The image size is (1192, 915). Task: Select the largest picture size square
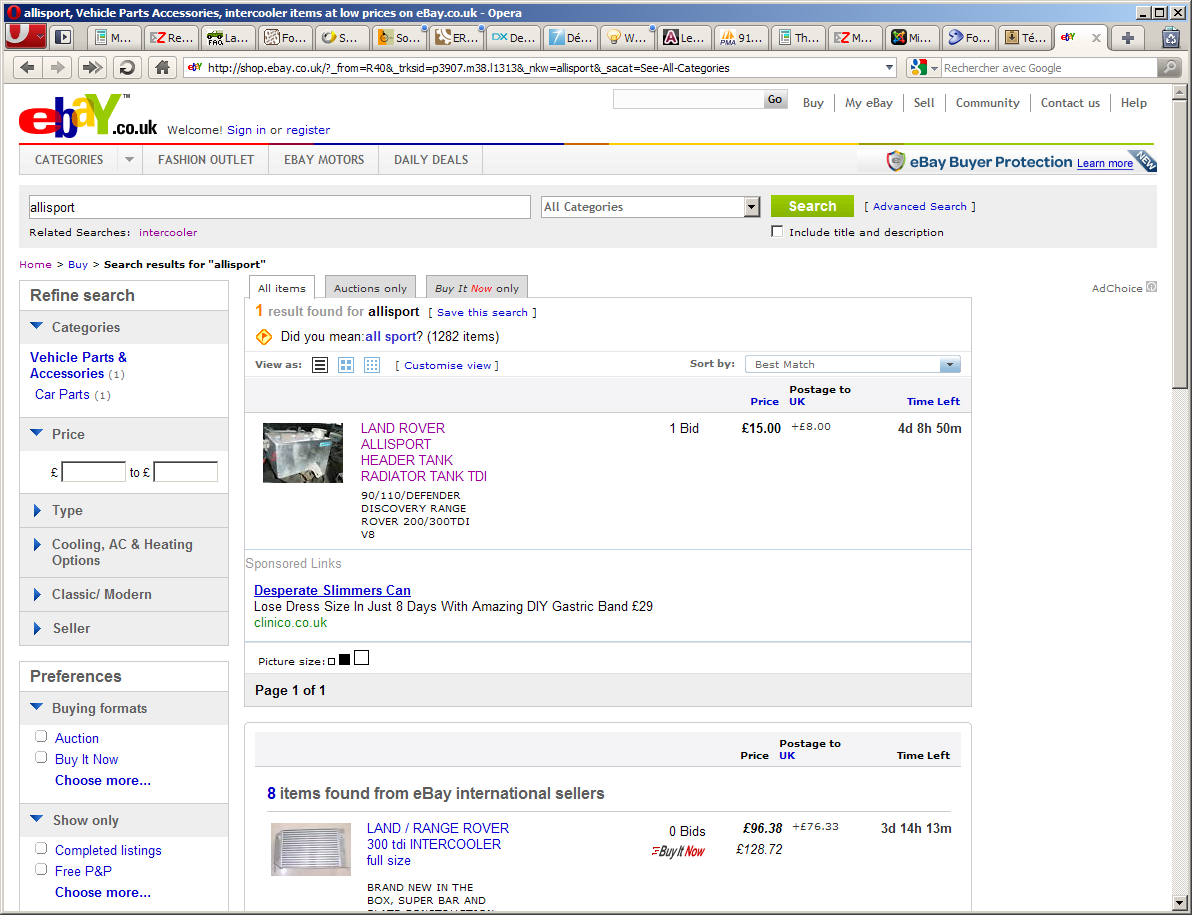[x=361, y=658]
